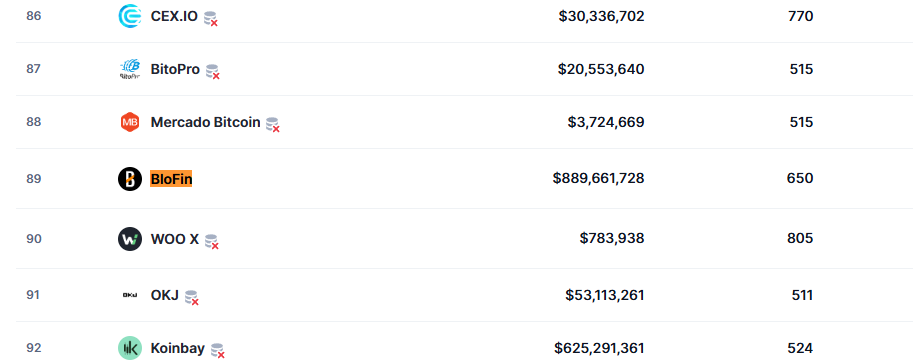
Task: Click the BitoPro exchange logo
Action: coord(129,69)
